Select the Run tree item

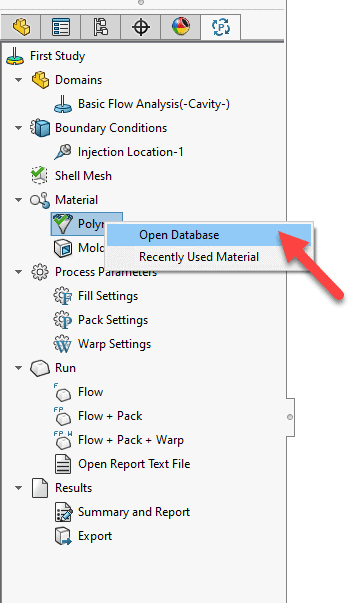[65, 368]
